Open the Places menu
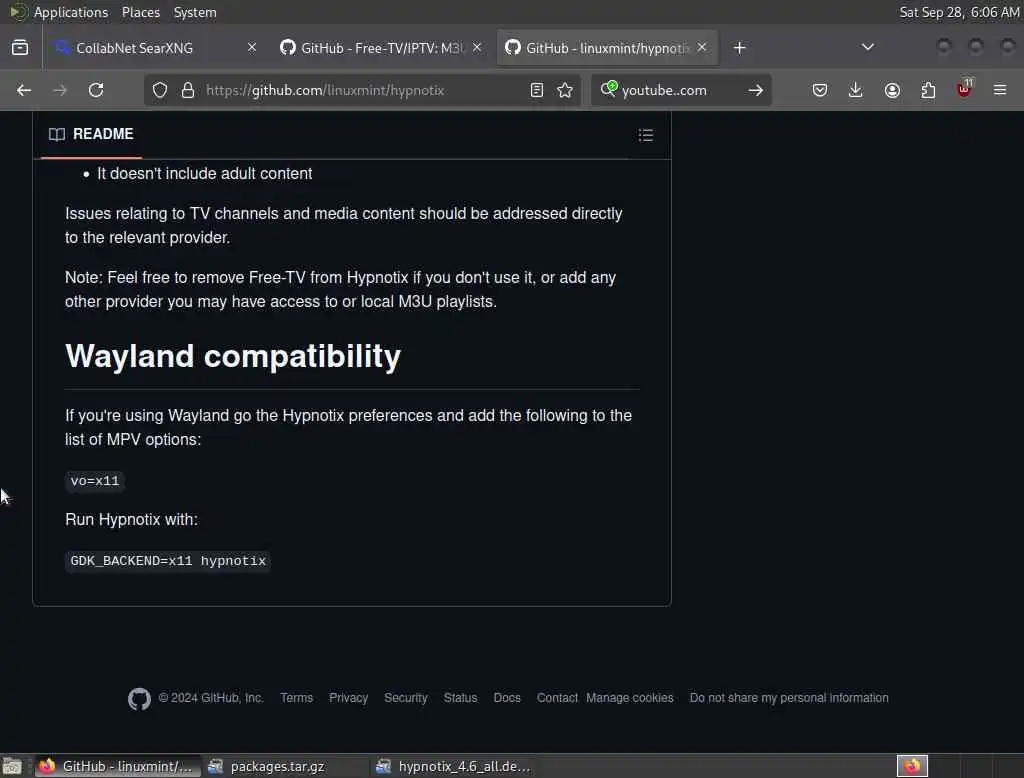This screenshot has height=778, width=1024. [x=141, y=12]
